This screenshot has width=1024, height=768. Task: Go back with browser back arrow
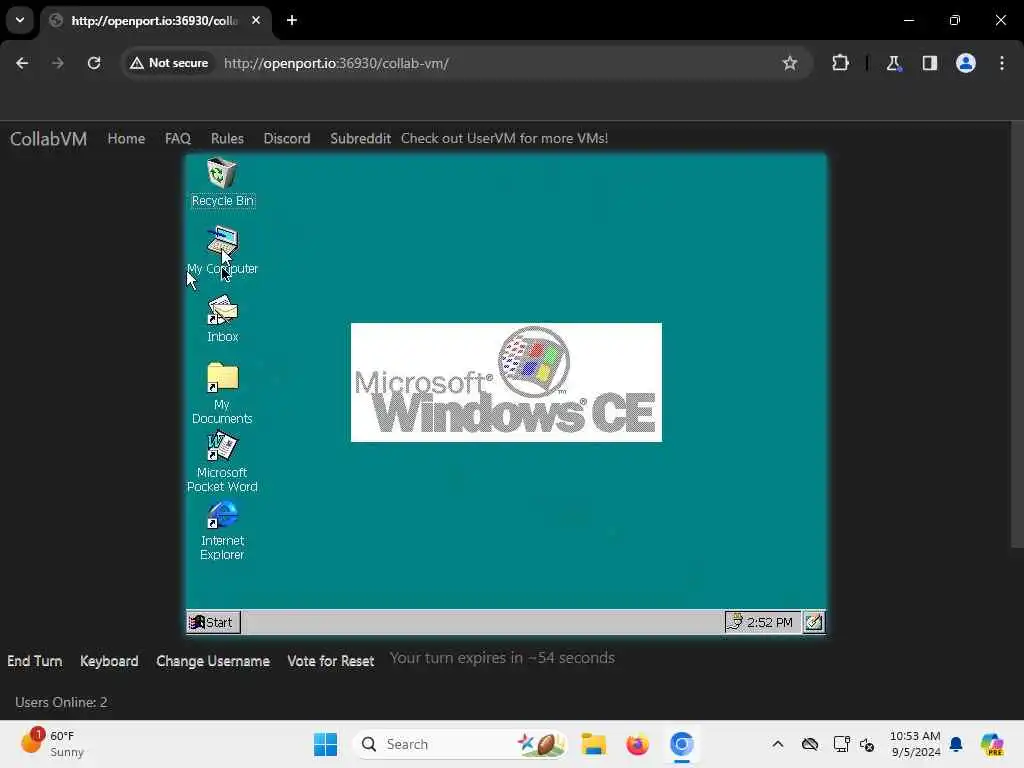22,63
